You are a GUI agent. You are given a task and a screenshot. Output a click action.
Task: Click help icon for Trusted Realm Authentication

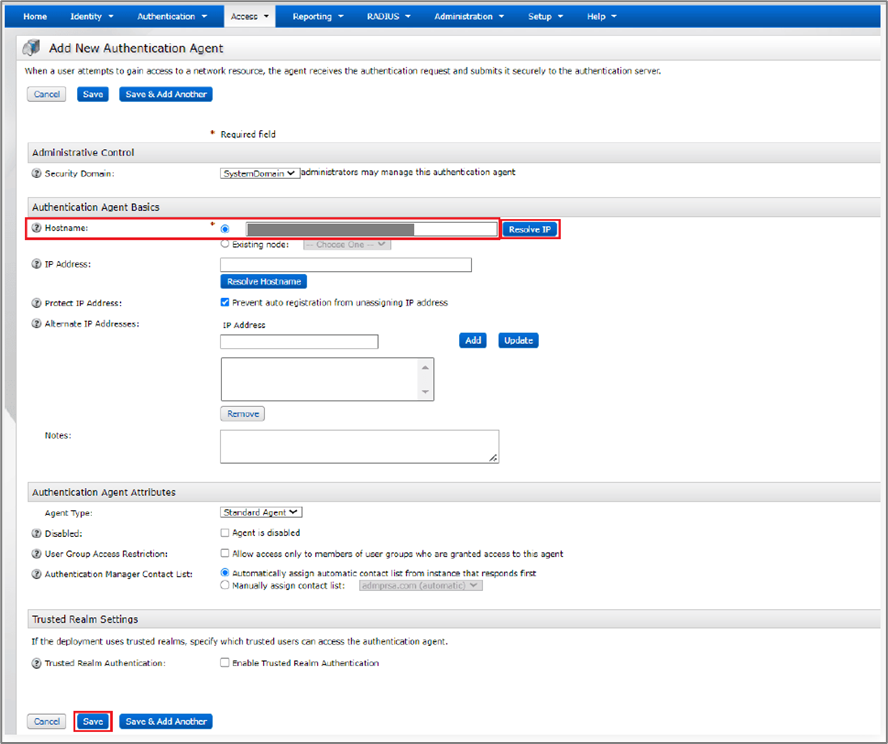[x=37, y=663]
